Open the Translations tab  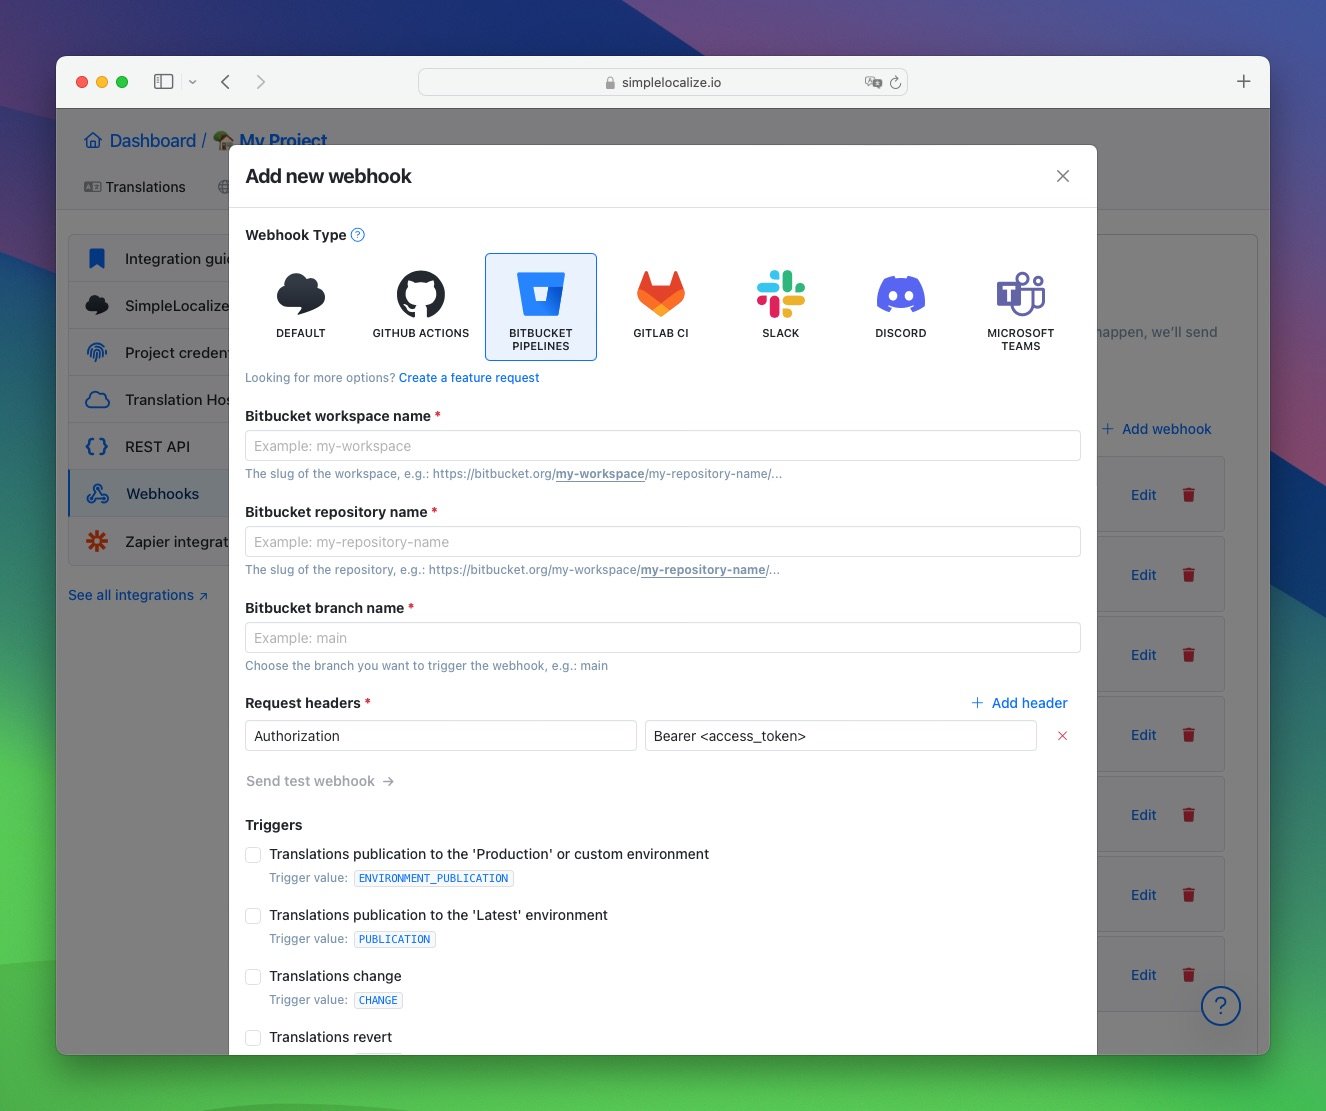135,187
